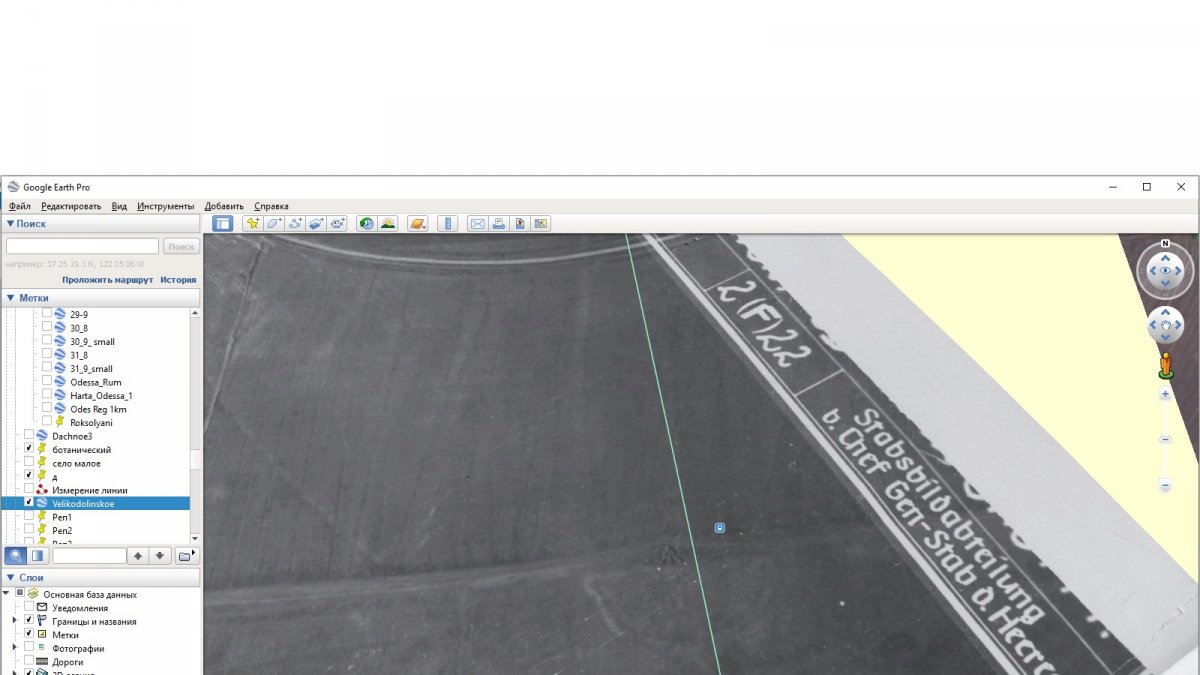The width and height of the screenshot is (1200, 675).
Task: Zoom out with minus button
Action: tap(1165, 486)
